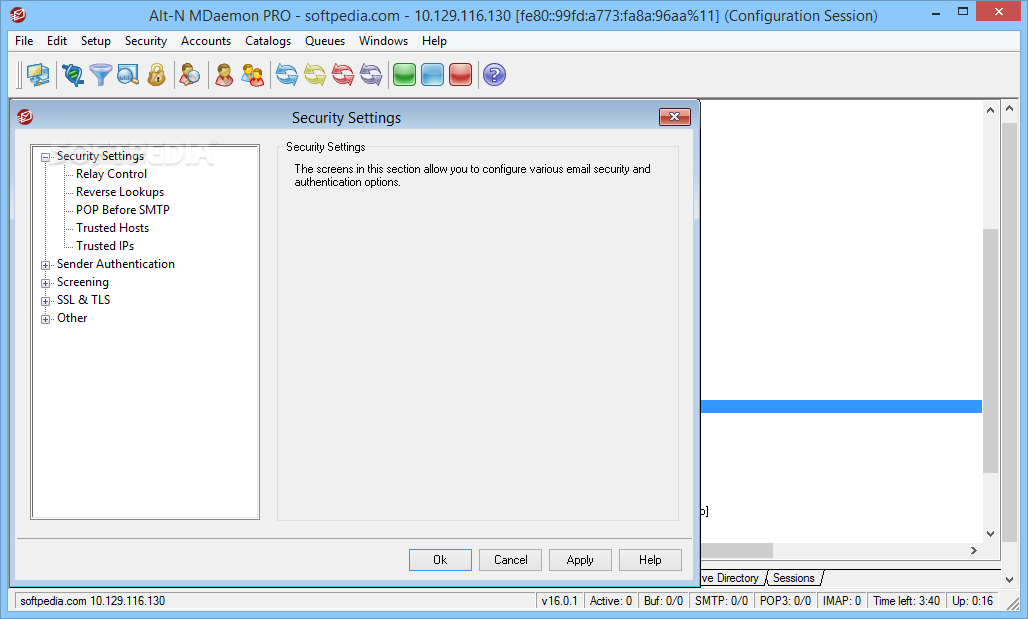Open help via question mark icon
Viewport: 1028px width, 619px height.
pos(494,75)
